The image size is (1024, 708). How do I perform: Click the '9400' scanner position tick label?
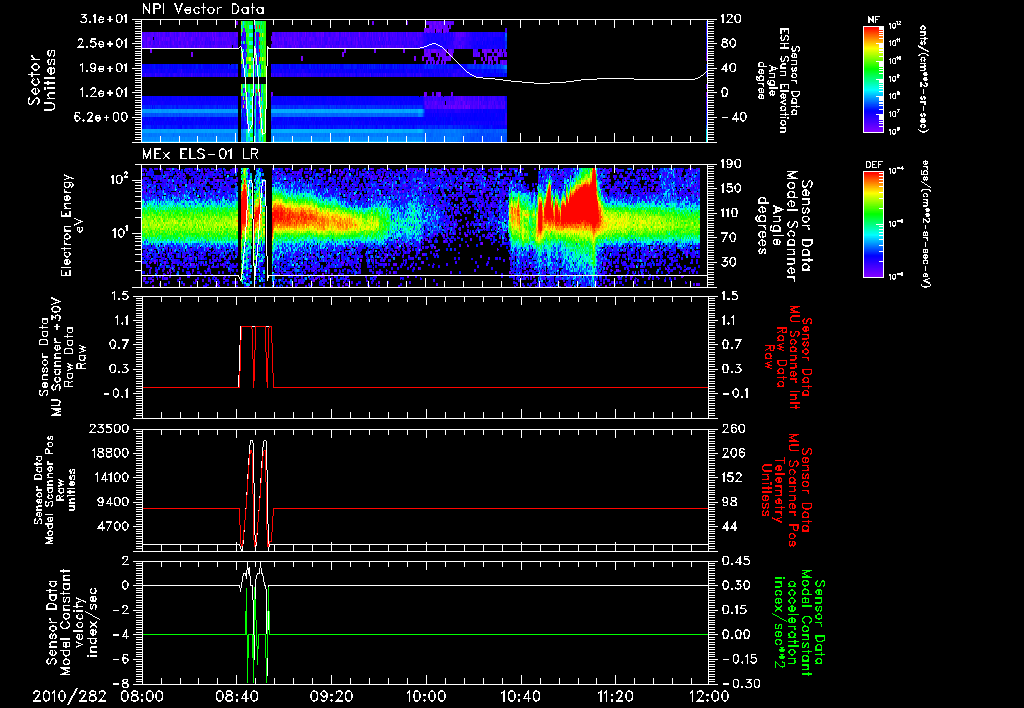tap(114, 502)
